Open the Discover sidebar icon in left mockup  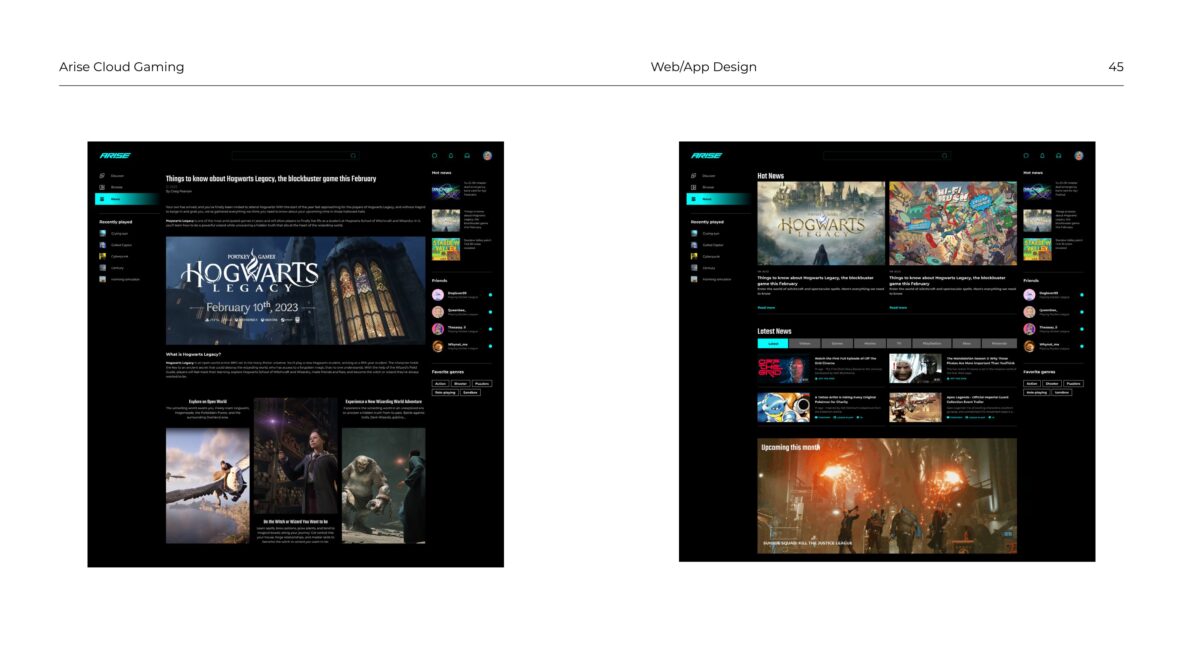(103, 176)
